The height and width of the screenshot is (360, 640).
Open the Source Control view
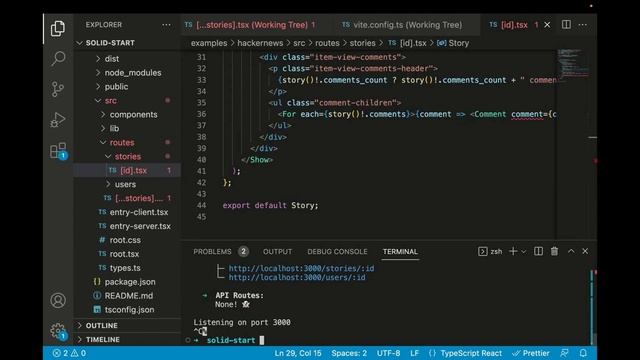click(58, 89)
